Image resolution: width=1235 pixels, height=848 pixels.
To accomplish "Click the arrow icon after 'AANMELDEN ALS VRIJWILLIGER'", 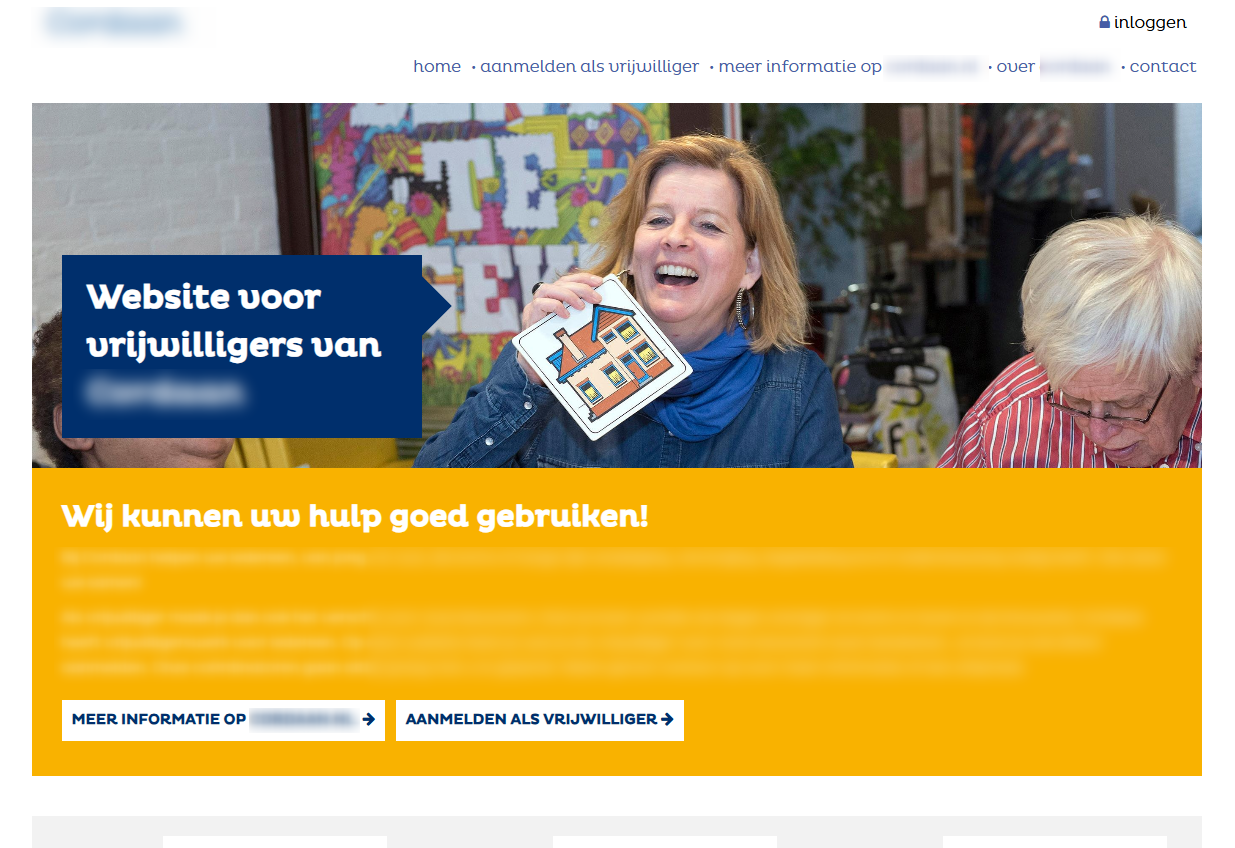I will 667,719.
